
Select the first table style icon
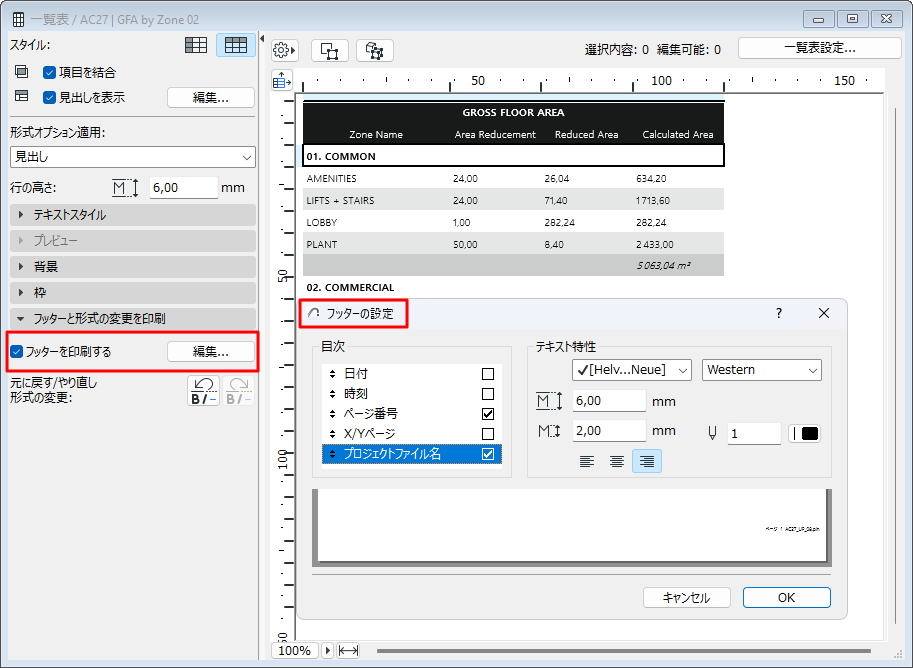(196, 45)
